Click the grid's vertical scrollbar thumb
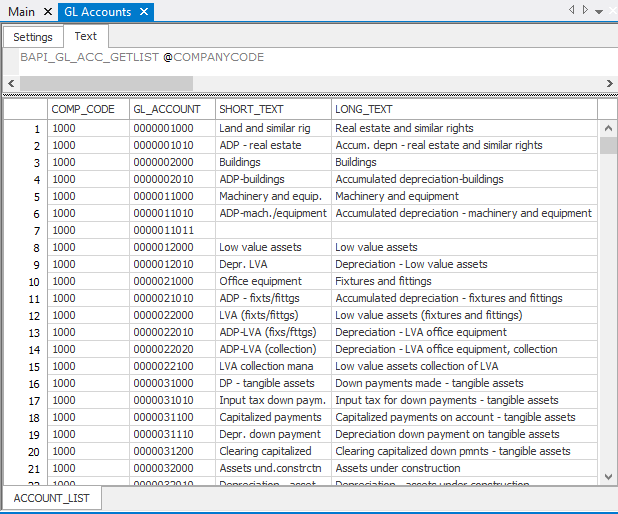Image resolution: width=618 pixels, height=514 pixels. tap(608, 145)
